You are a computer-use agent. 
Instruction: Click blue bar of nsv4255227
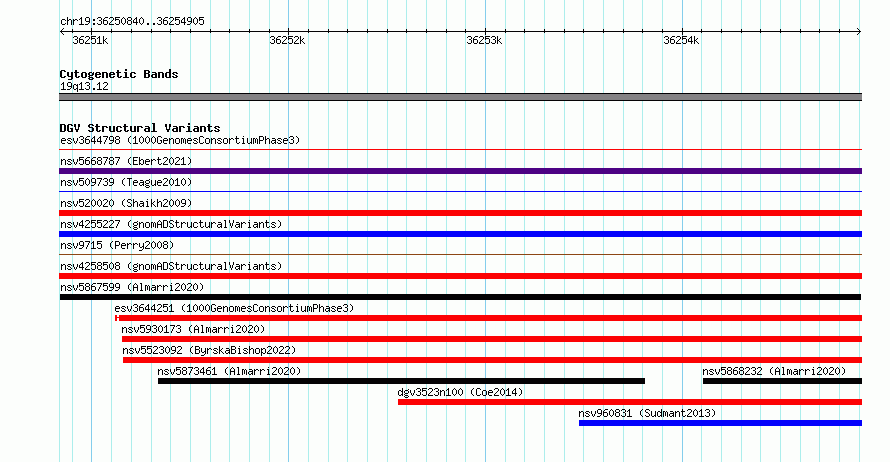(x=460, y=234)
